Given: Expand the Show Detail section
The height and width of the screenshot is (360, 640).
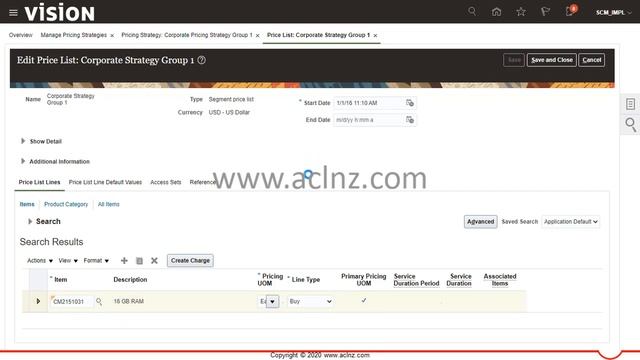Looking at the screenshot, I should coord(23,141).
